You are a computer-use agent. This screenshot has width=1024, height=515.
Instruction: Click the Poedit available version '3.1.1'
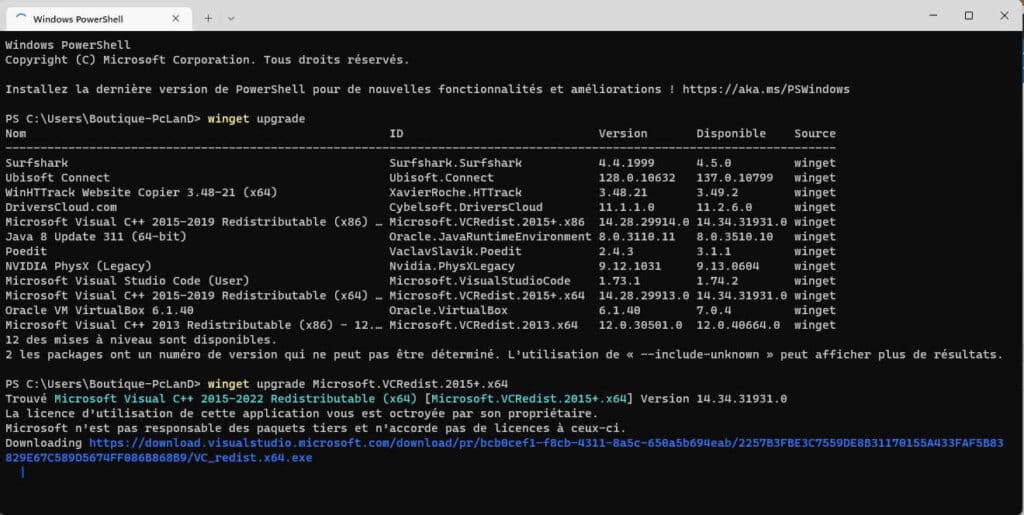(x=713, y=251)
